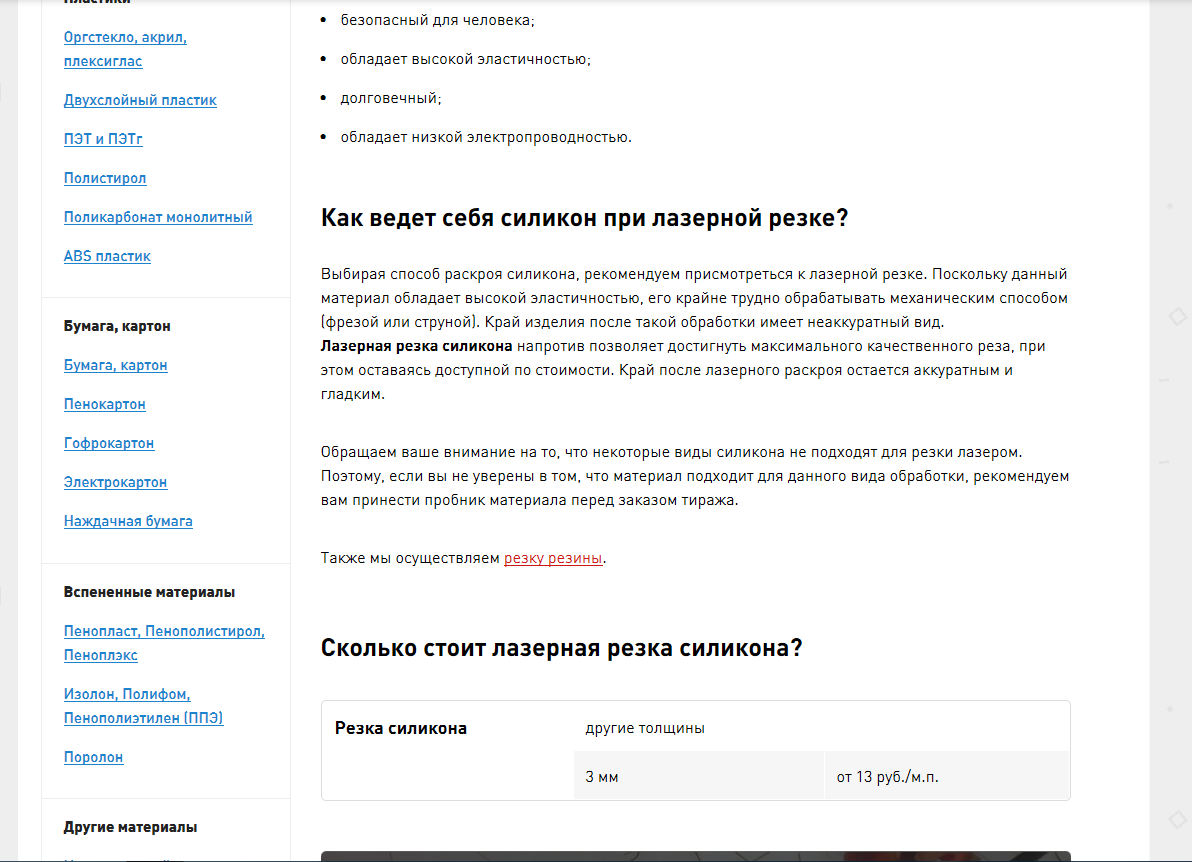
Task: Click the Резка силикона table title
Action: tap(401, 728)
